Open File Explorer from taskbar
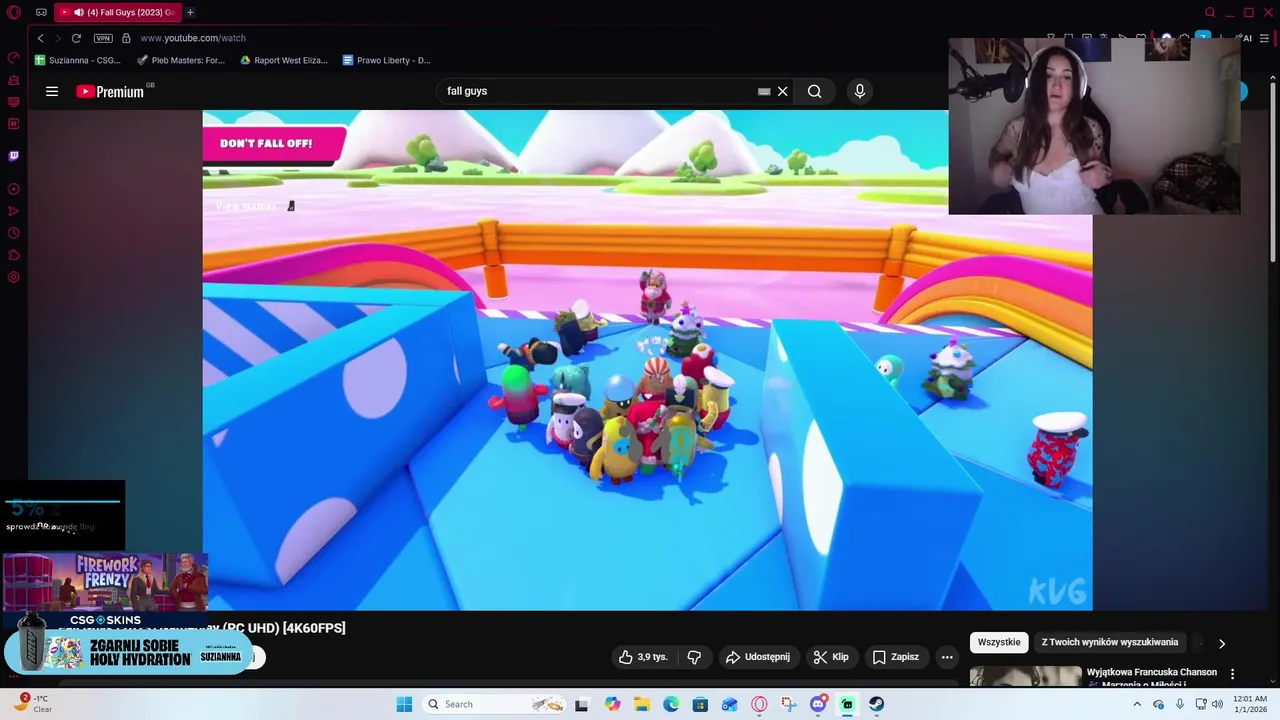 tap(641, 704)
